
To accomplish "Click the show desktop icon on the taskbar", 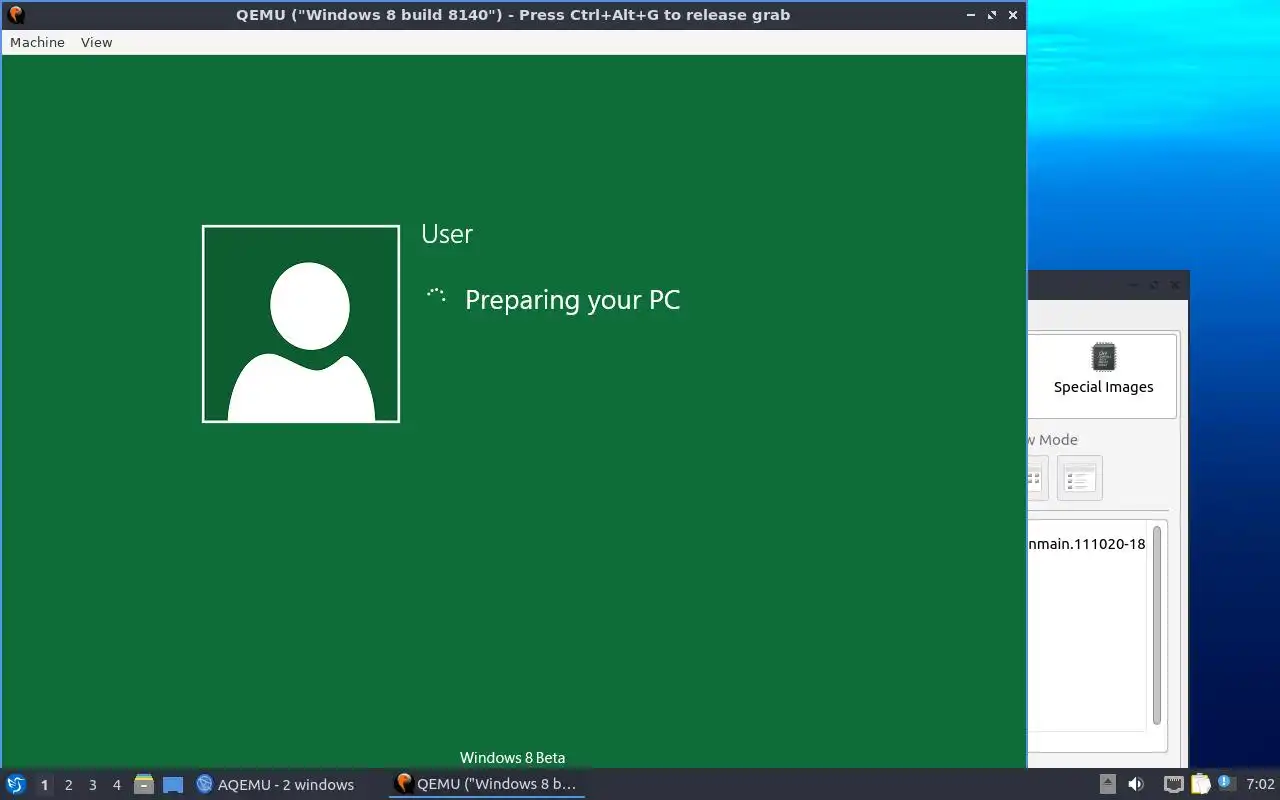I will 173,785.
